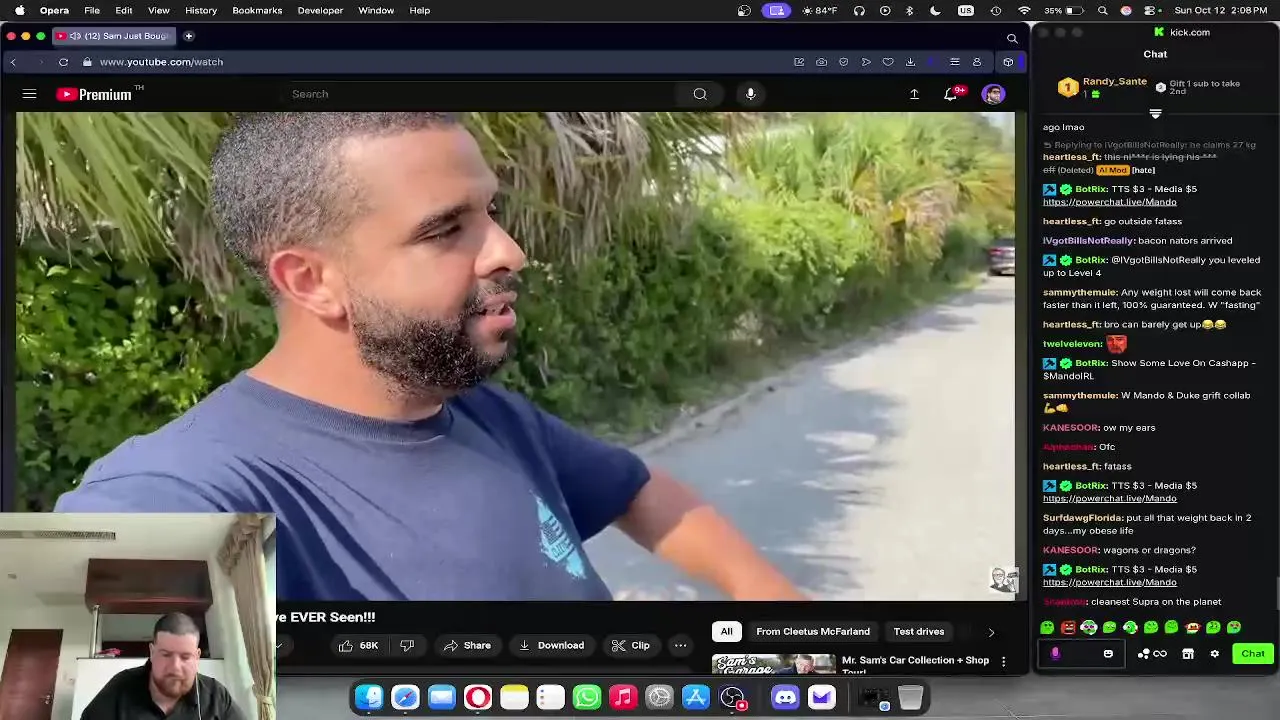Focus the YouTube search field

(x=480, y=94)
